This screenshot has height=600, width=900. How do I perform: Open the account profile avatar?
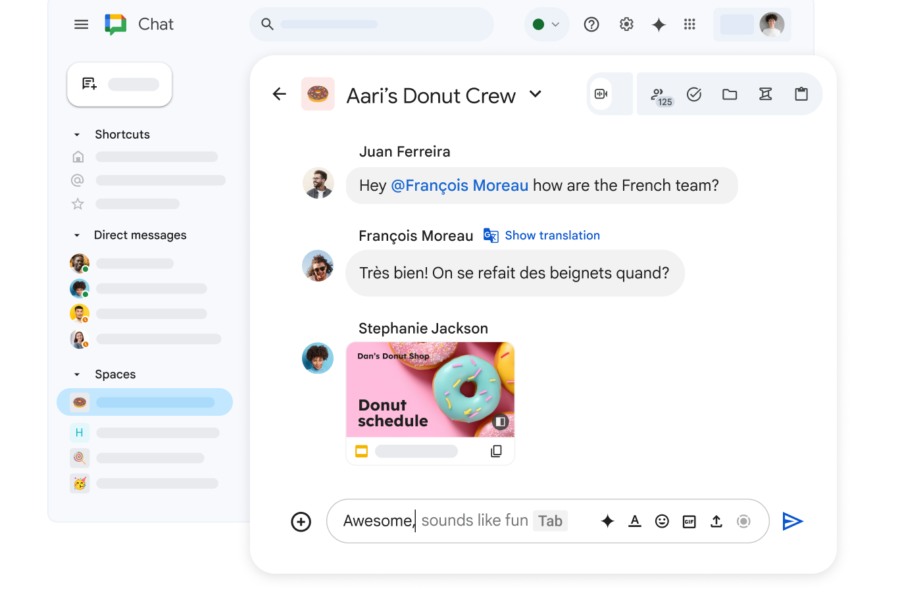pyautogui.click(x=771, y=24)
